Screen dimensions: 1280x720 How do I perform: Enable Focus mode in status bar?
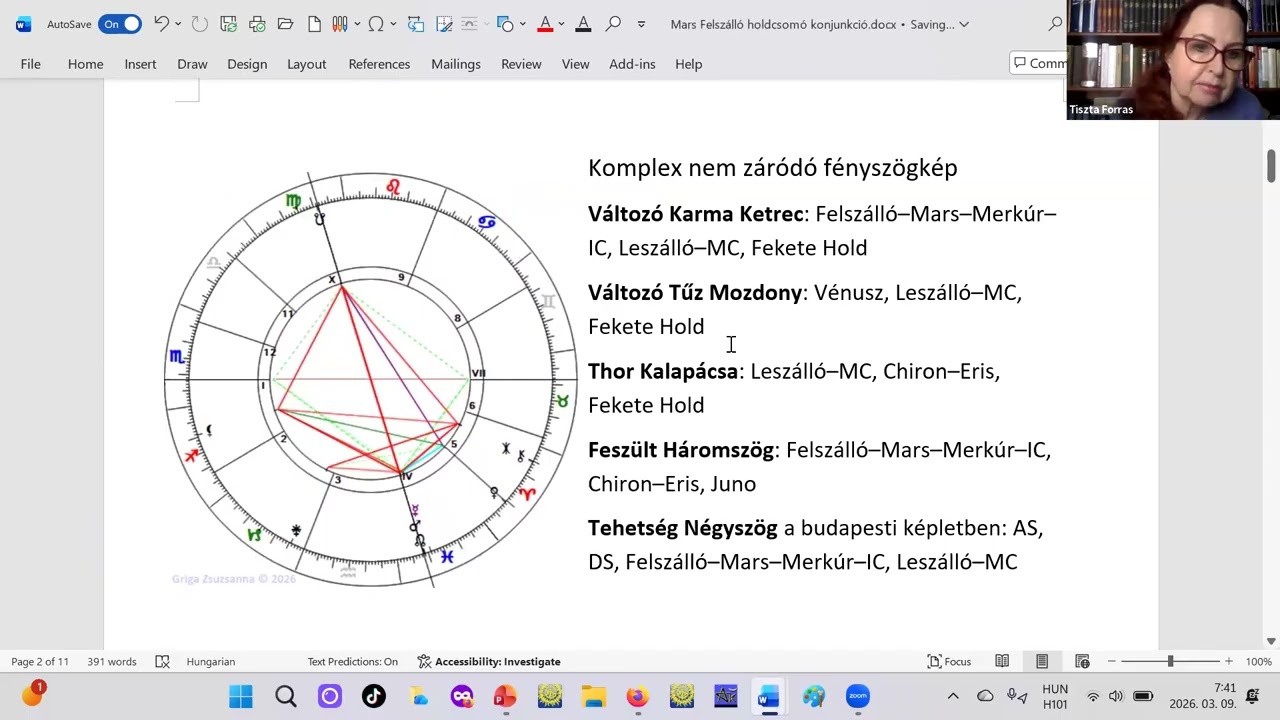949,661
